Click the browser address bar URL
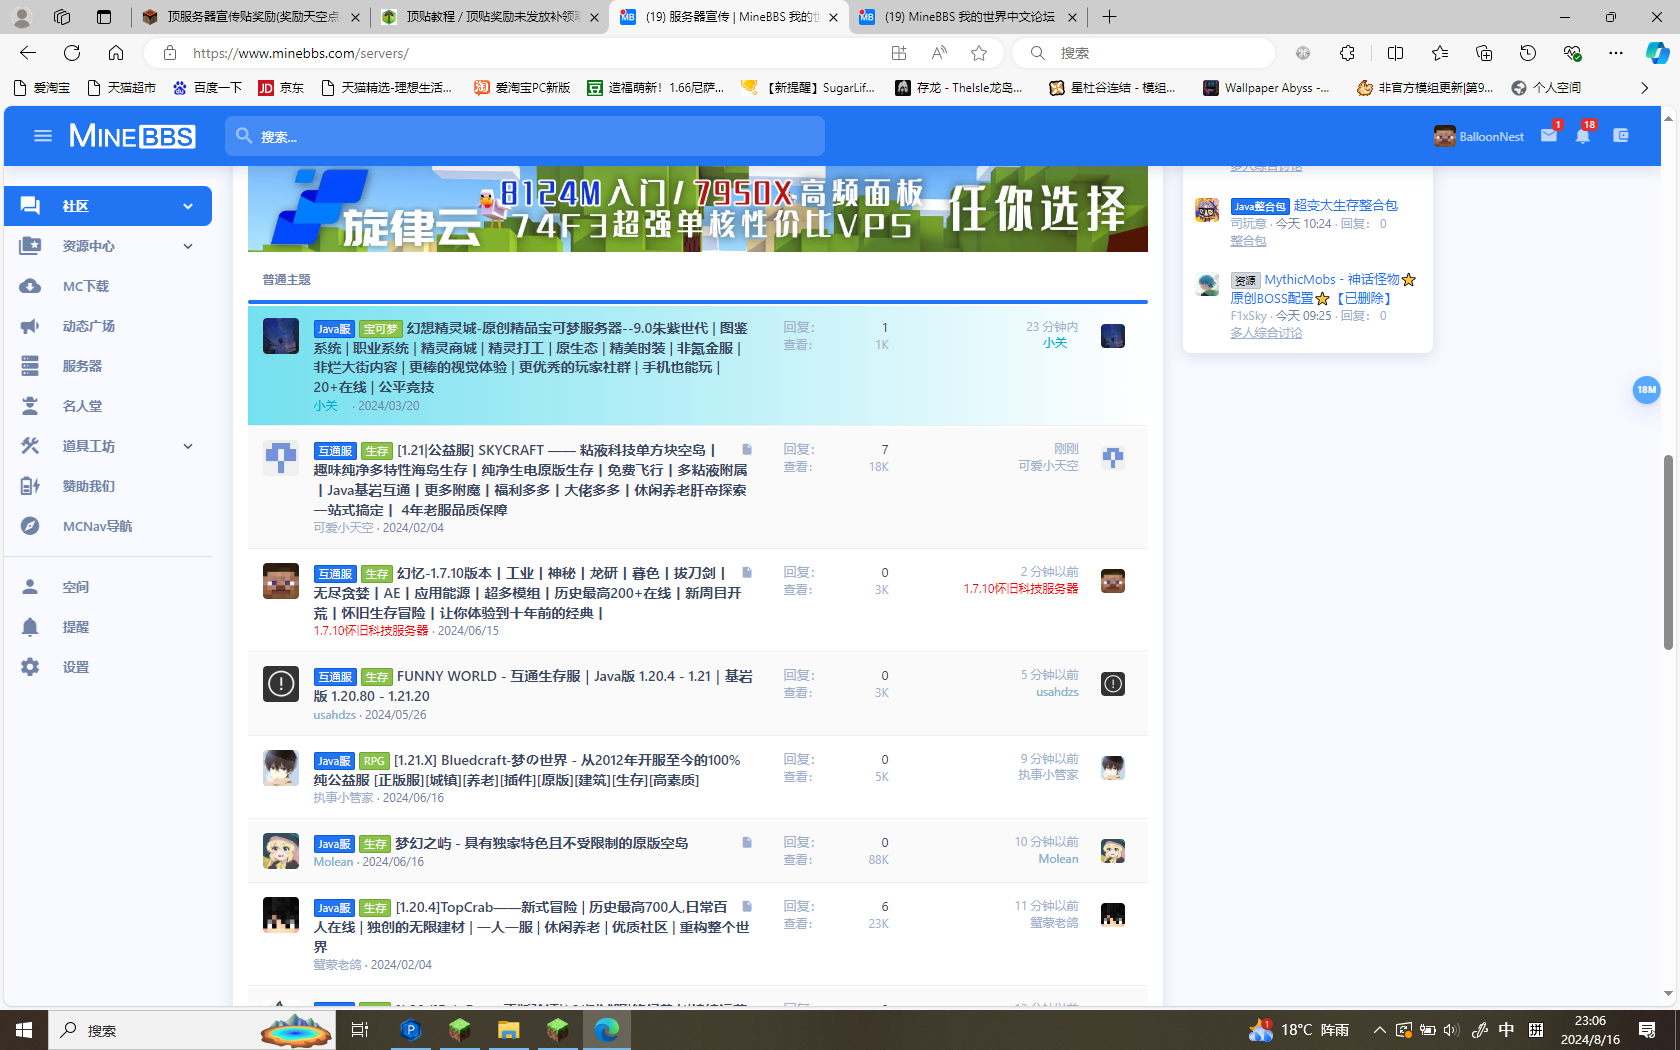 pyautogui.click(x=300, y=53)
